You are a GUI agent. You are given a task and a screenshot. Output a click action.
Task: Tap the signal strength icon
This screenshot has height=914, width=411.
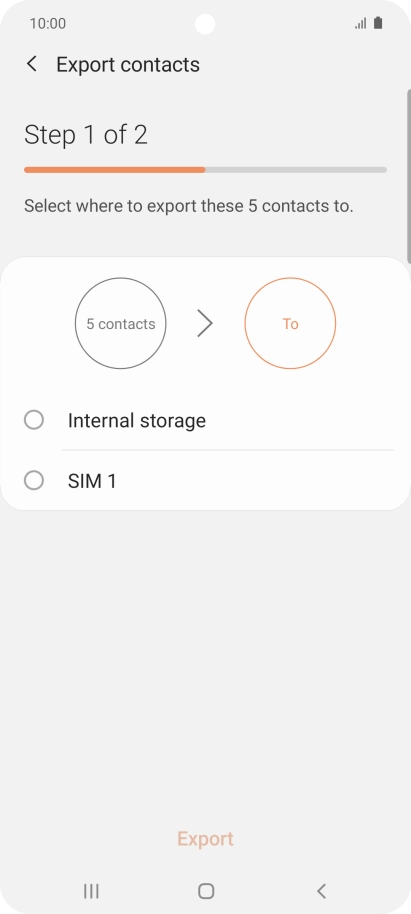point(361,23)
